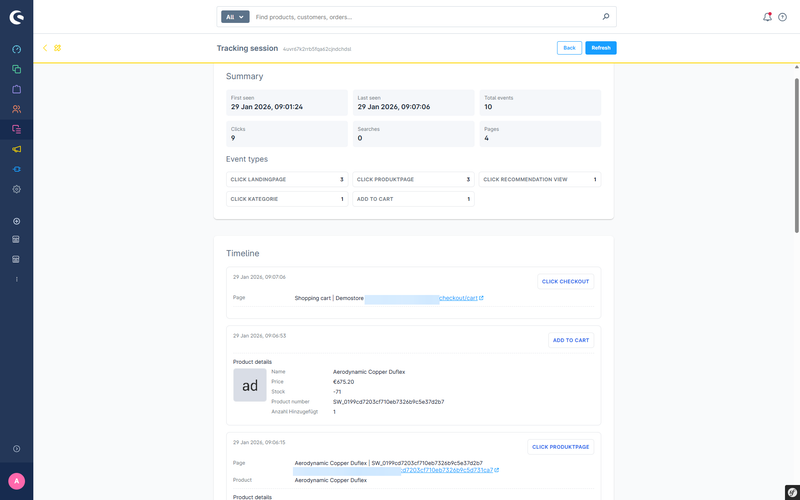The image size is (800, 500).
Task: Open the user avatar menu
Action: [16, 481]
